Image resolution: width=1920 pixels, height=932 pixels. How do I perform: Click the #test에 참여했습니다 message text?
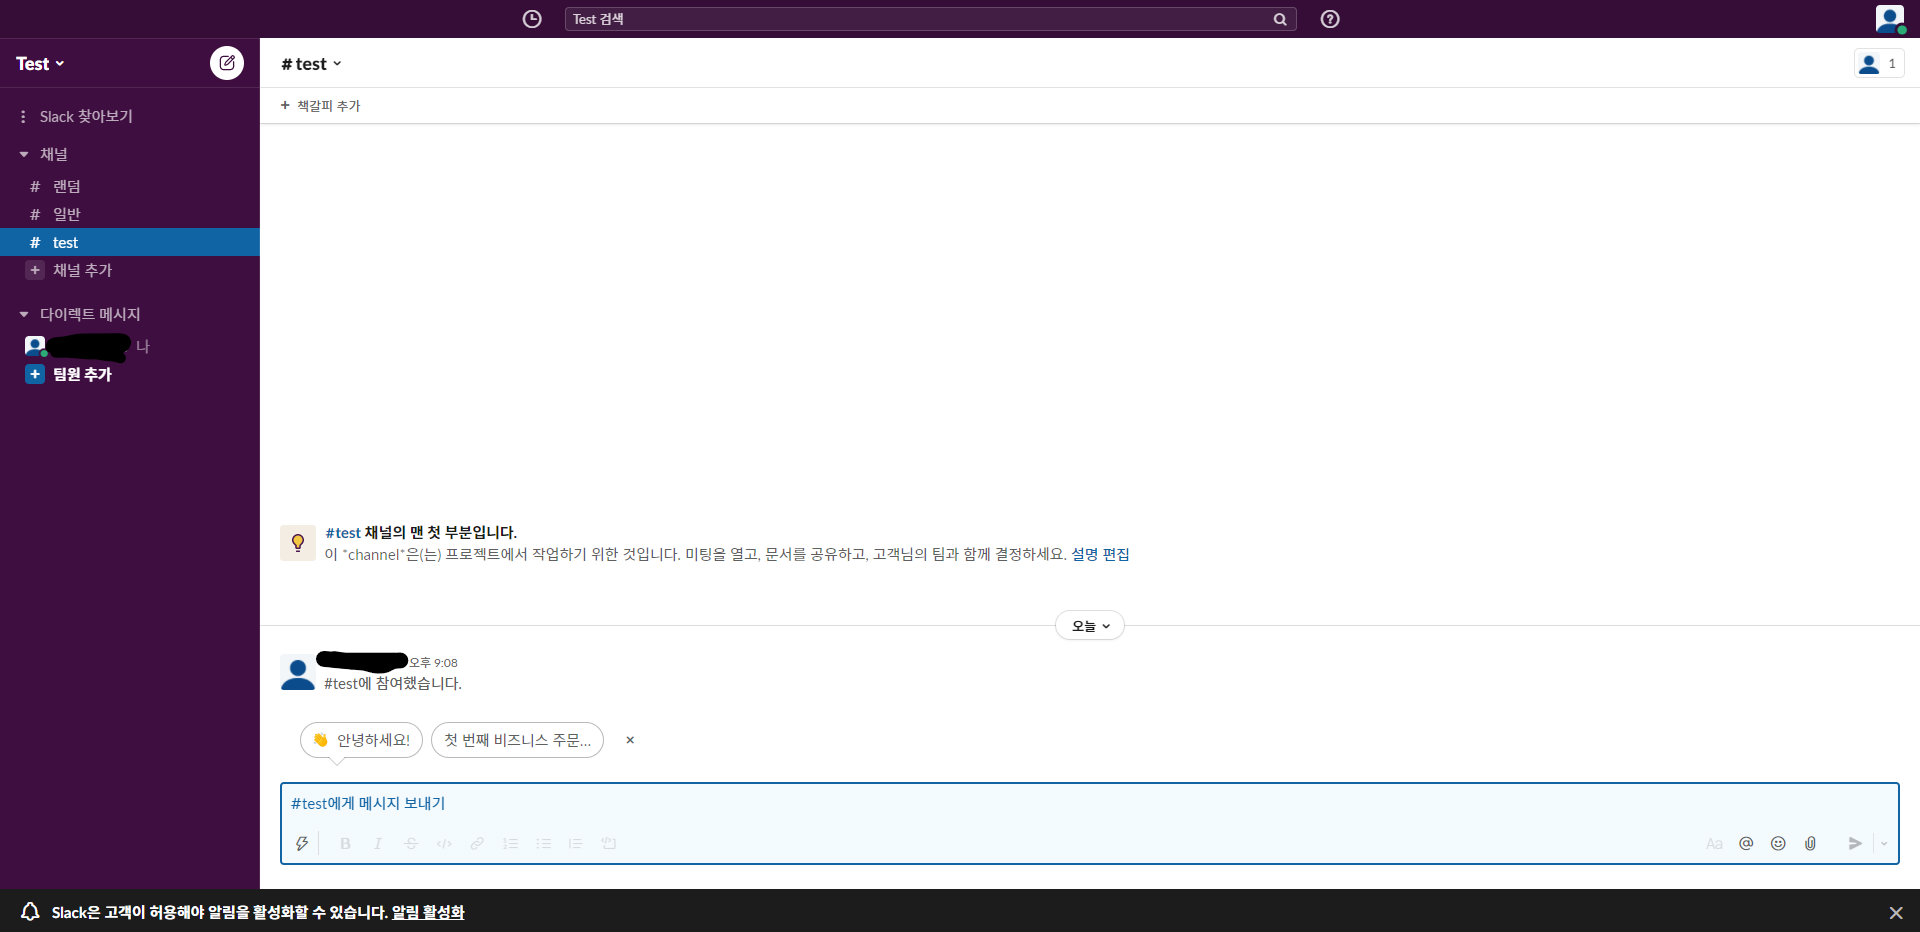click(393, 684)
